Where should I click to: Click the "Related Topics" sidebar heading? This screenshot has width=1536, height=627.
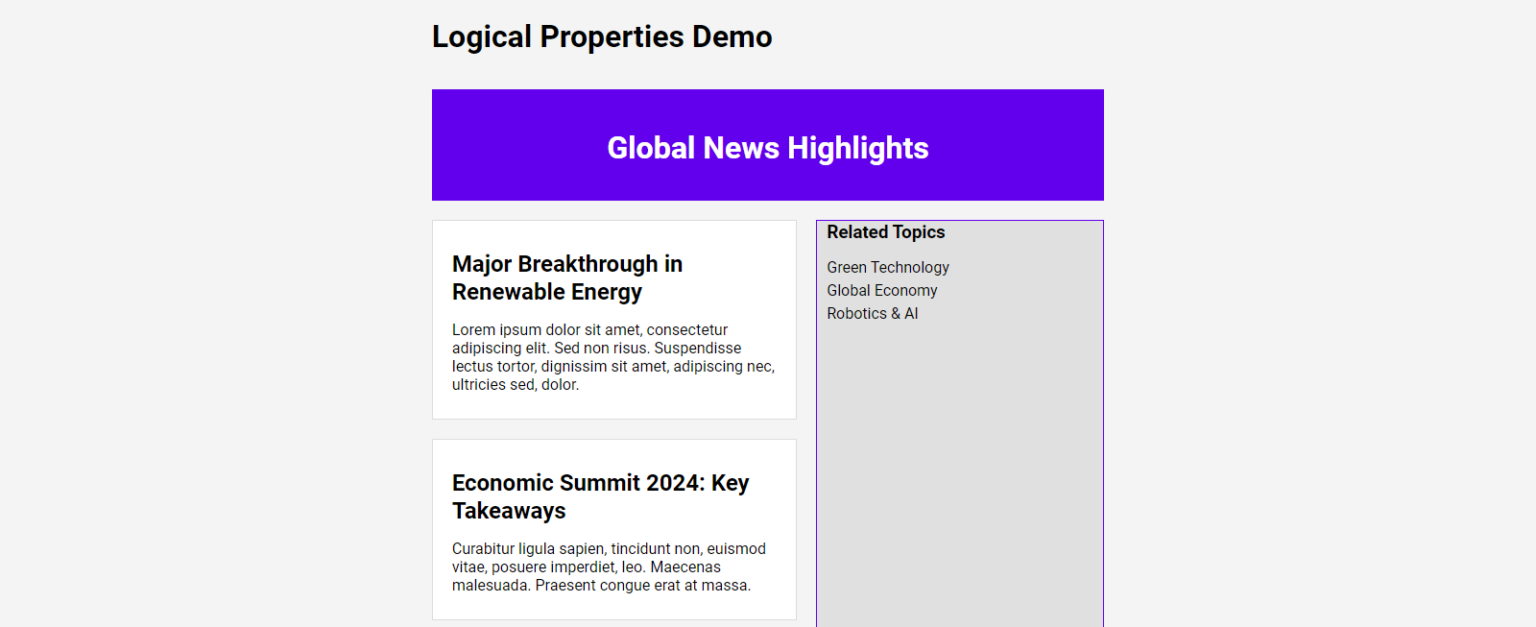[x=885, y=232]
